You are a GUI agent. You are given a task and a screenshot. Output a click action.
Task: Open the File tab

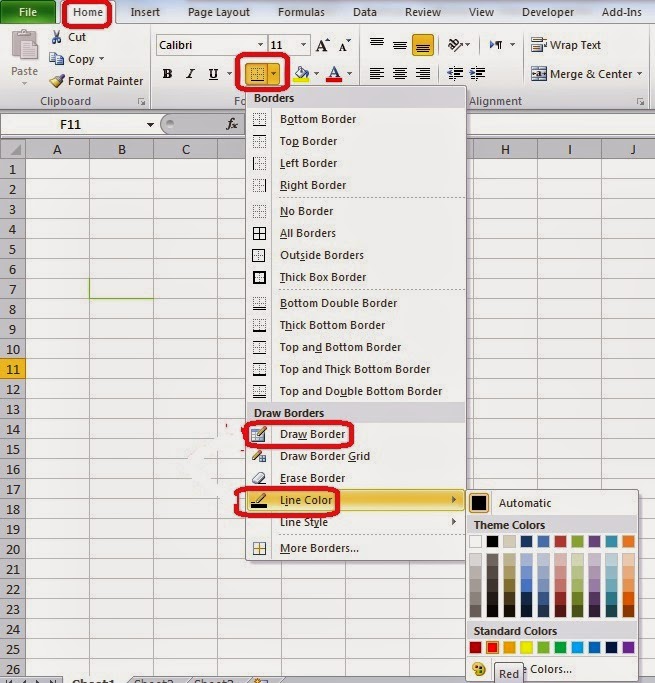[28, 12]
